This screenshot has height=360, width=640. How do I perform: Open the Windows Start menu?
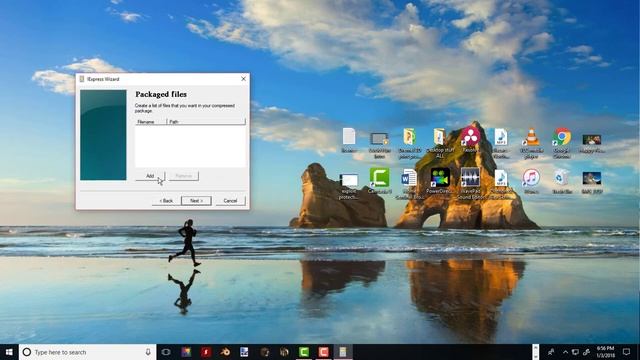(9, 352)
